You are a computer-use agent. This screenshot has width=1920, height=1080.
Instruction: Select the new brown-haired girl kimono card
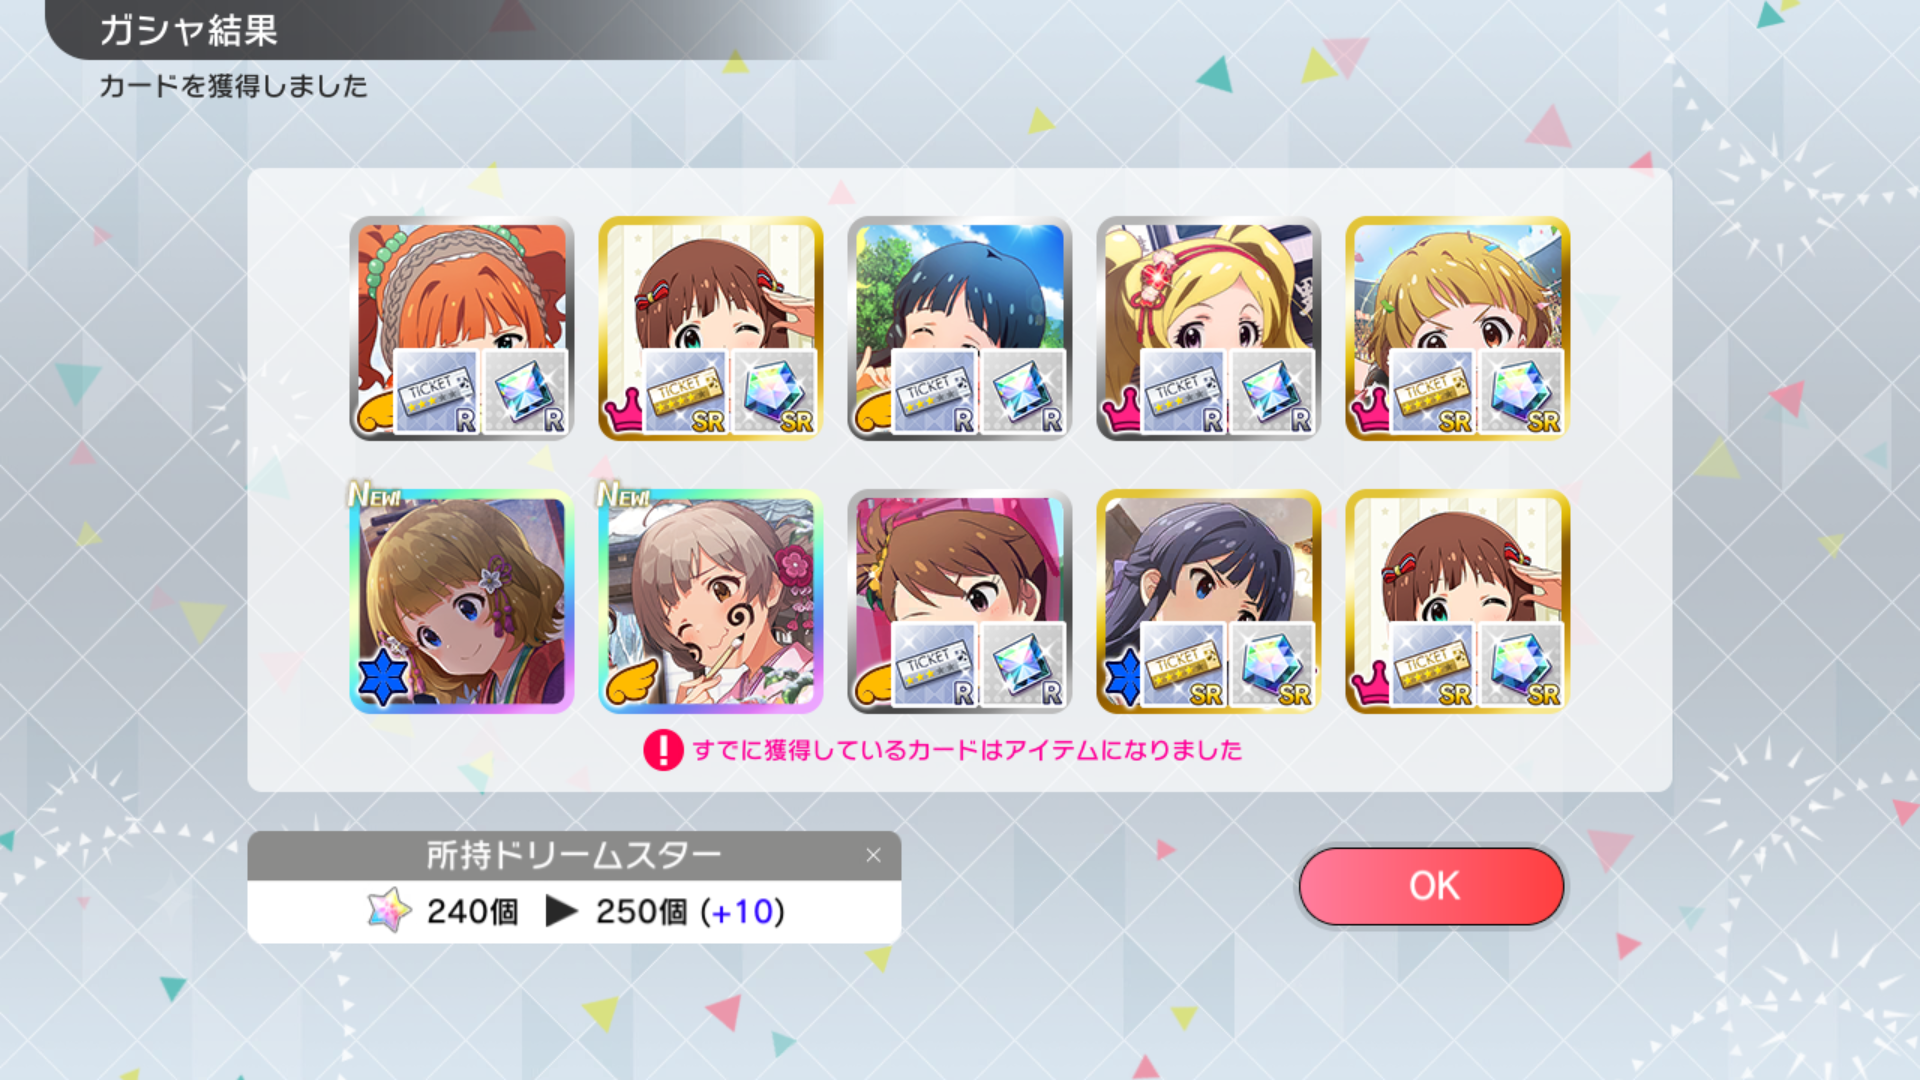[461, 601]
